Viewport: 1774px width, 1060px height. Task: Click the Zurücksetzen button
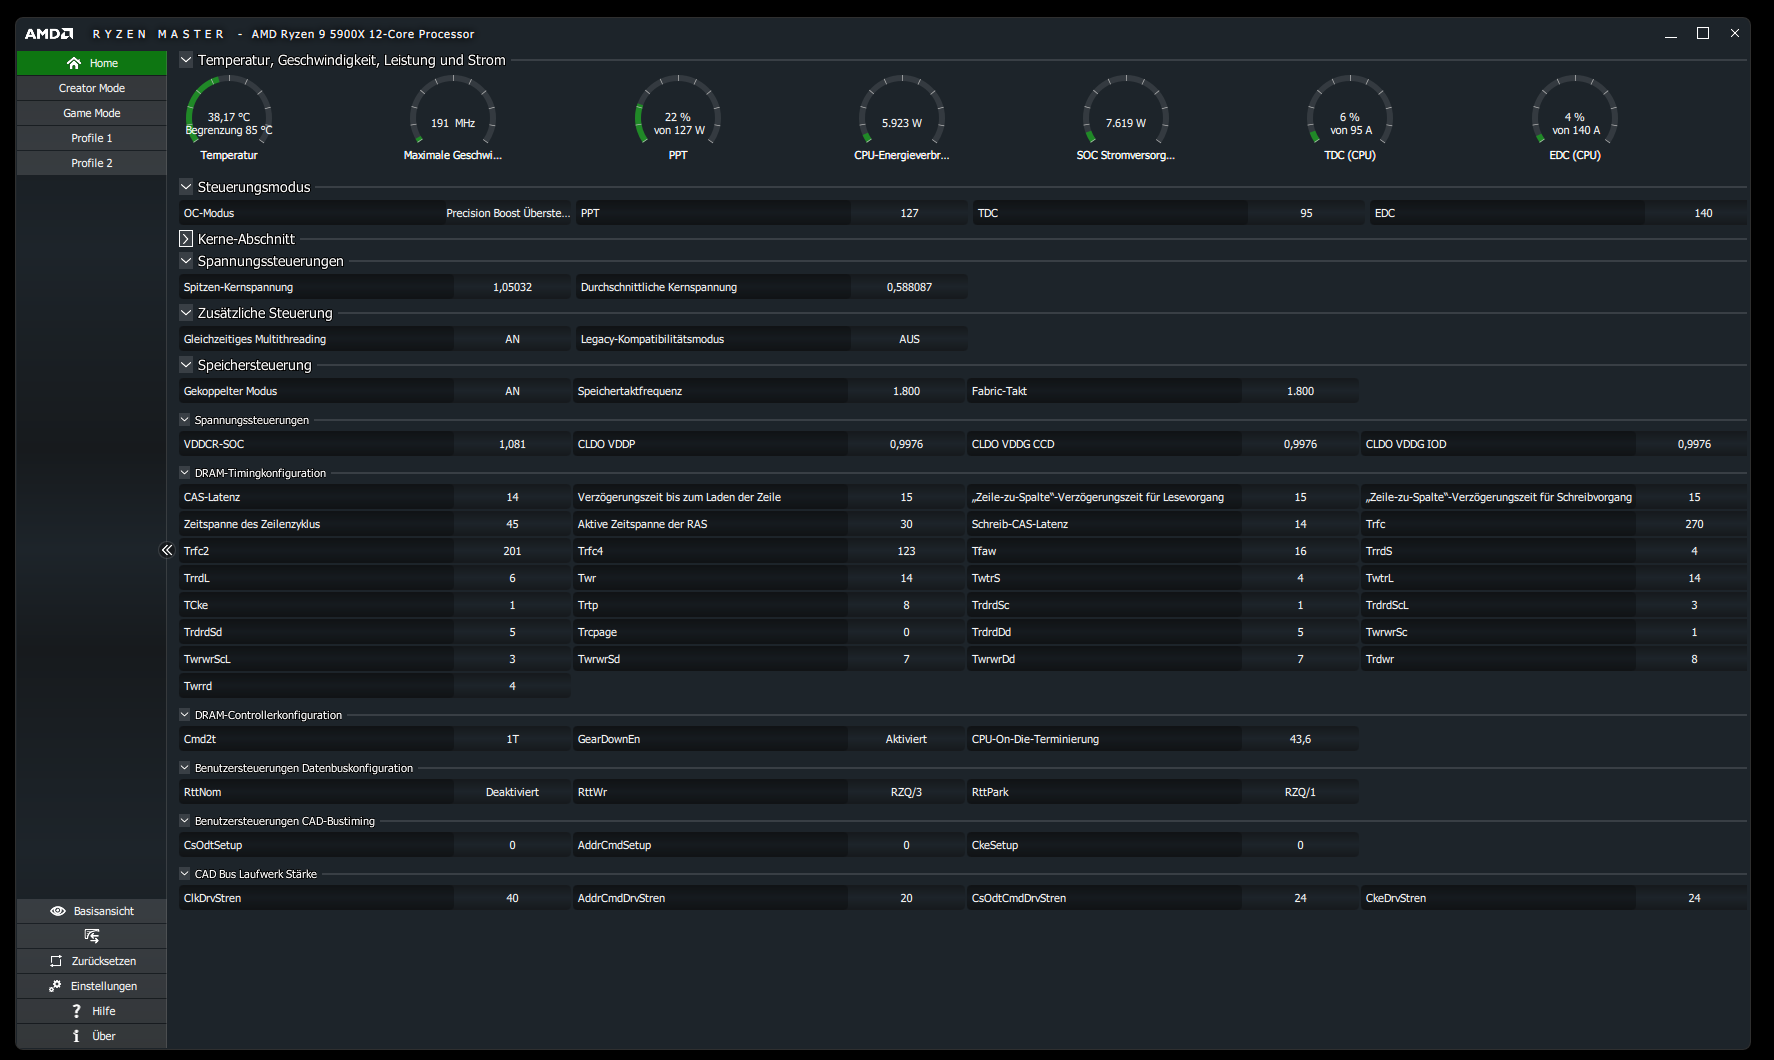tap(92, 961)
